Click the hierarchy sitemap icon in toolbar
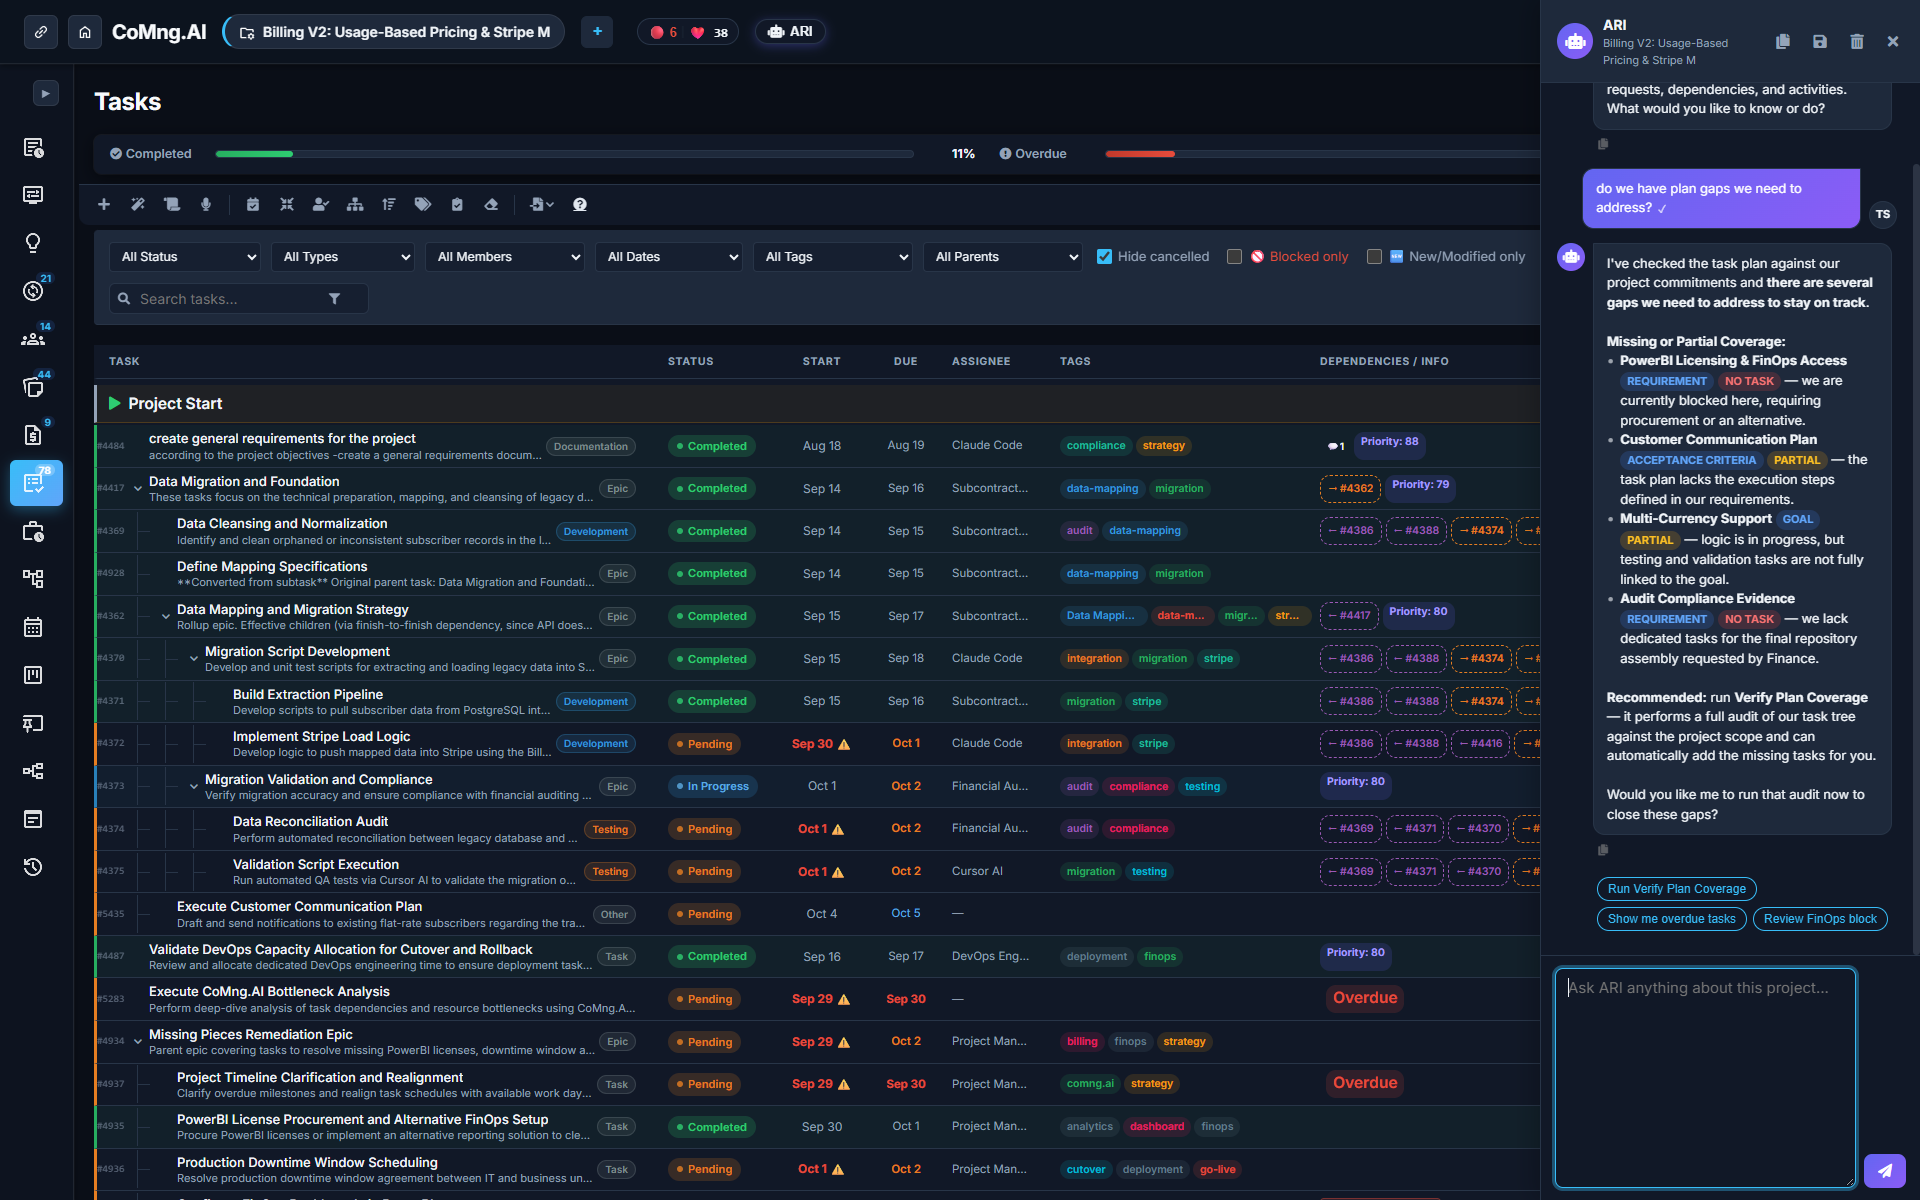Image resolution: width=1920 pixels, height=1200 pixels. click(355, 204)
